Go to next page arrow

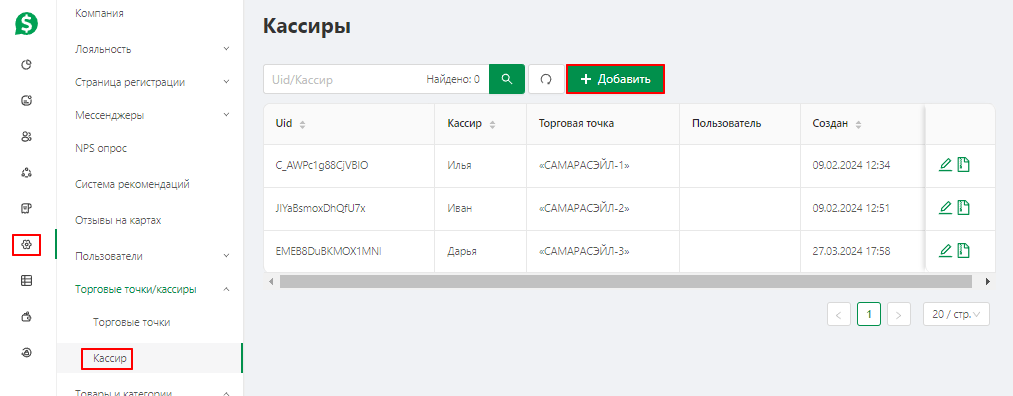click(899, 315)
